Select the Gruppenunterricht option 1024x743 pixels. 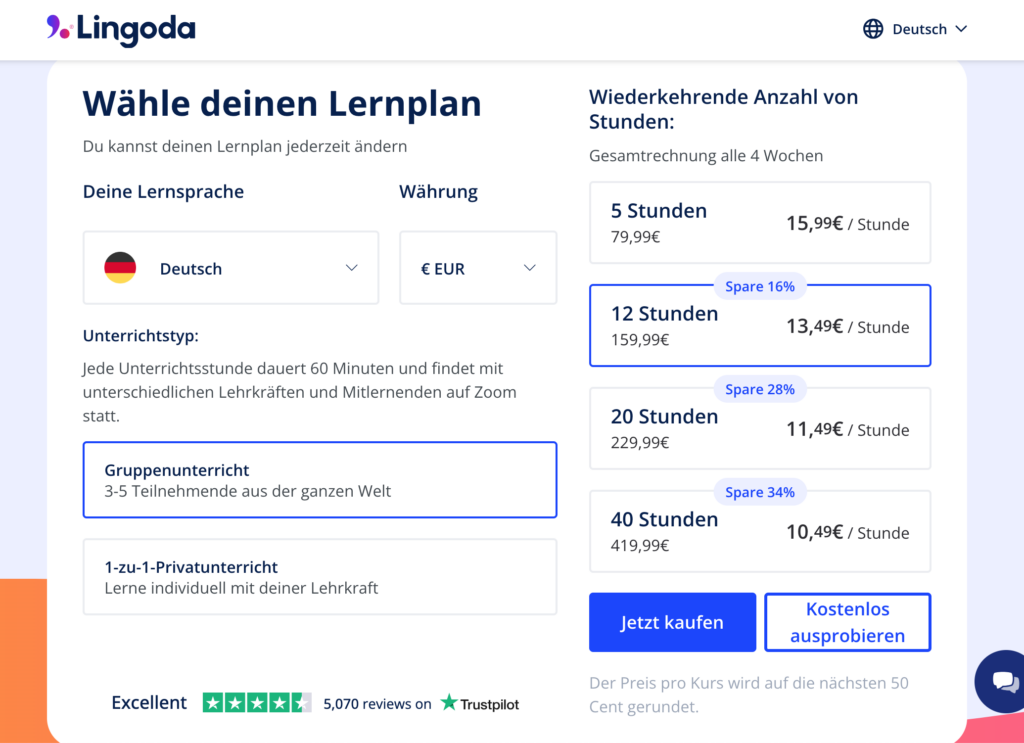[x=319, y=480]
